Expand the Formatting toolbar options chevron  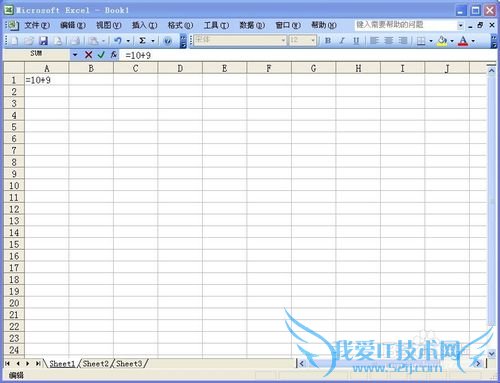(494, 41)
